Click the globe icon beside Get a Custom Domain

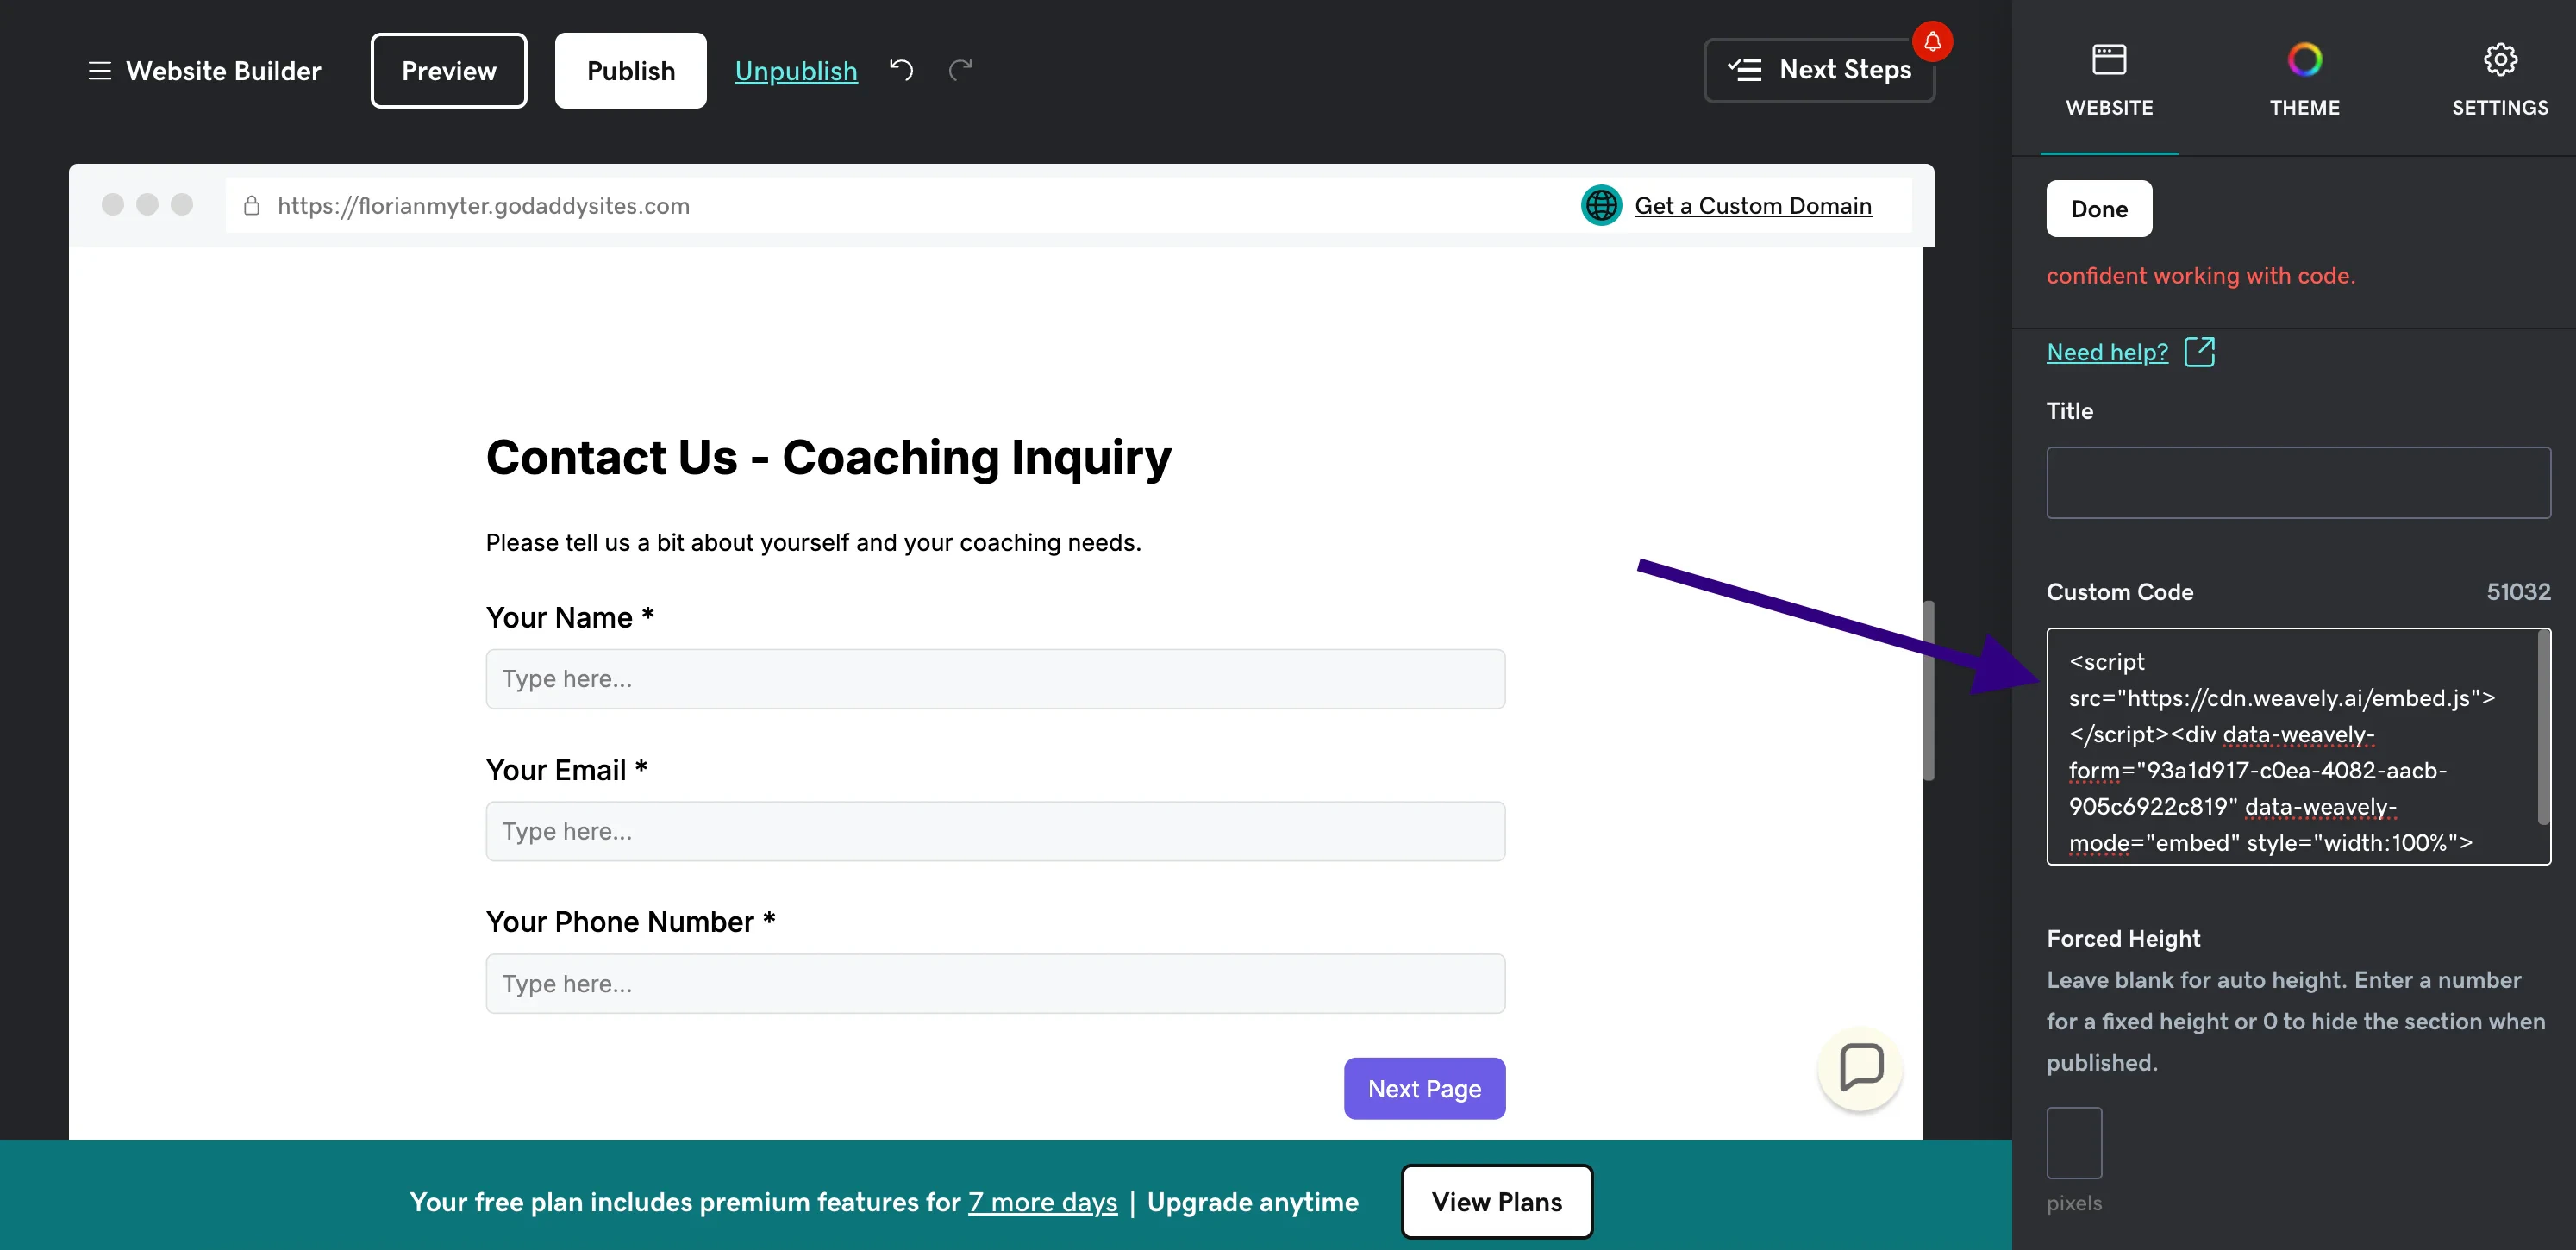coord(1601,205)
